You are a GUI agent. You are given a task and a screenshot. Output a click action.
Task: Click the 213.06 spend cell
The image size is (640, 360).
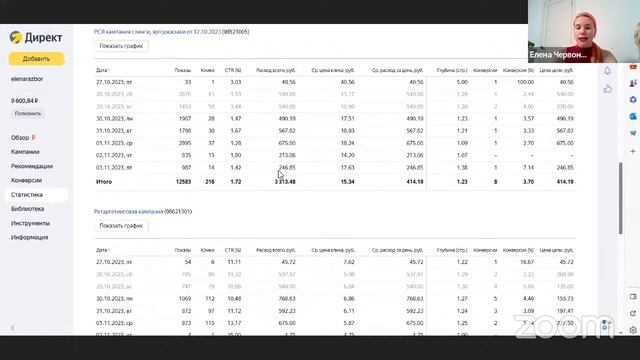[x=287, y=156]
